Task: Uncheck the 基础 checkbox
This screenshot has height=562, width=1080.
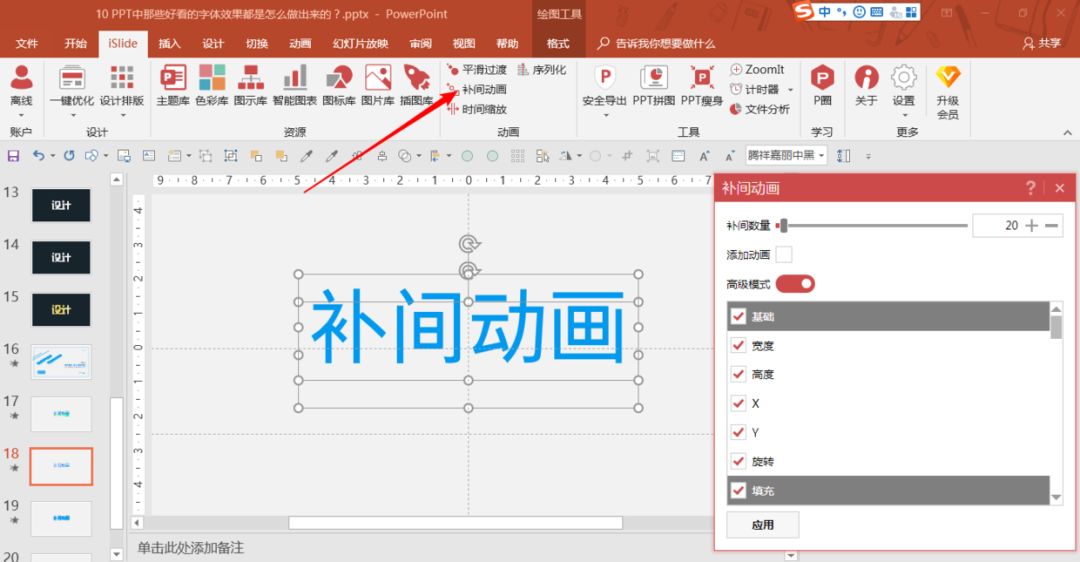Action: [x=738, y=317]
